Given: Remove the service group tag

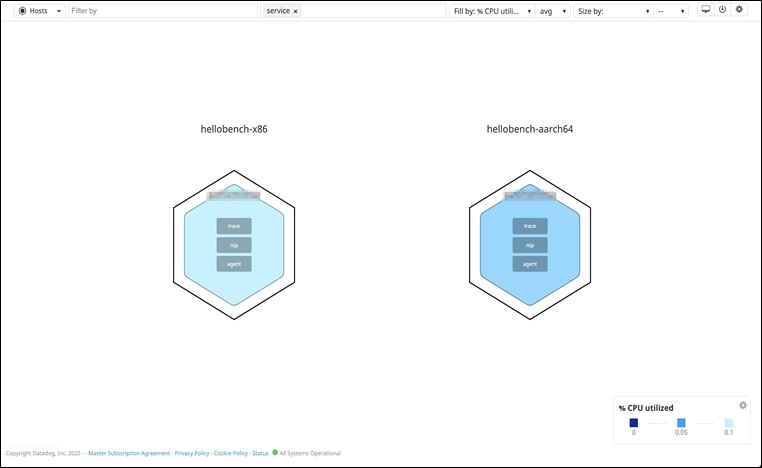Looking at the screenshot, I should [x=295, y=11].
